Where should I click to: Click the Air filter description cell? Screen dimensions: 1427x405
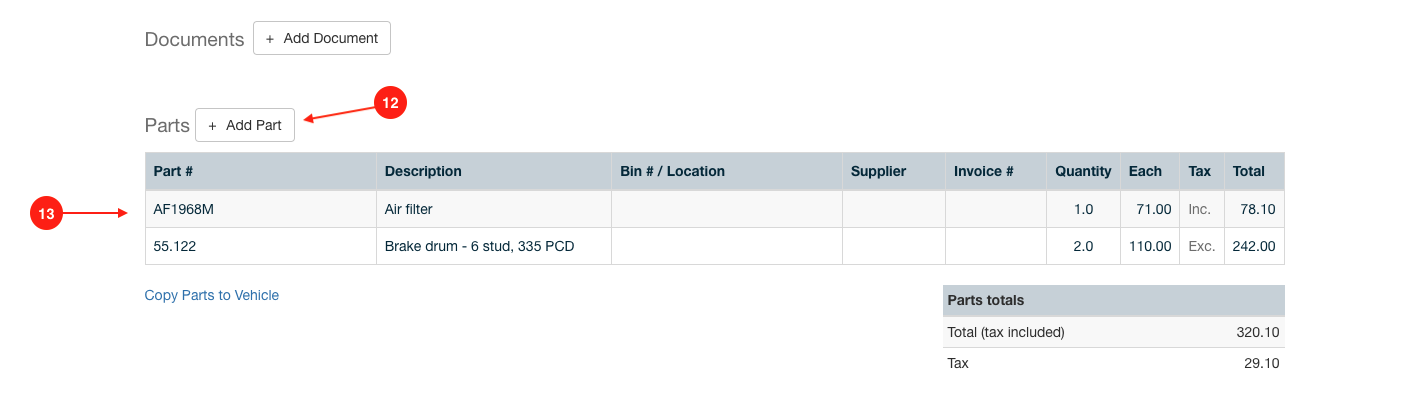[x=494, y=209]
